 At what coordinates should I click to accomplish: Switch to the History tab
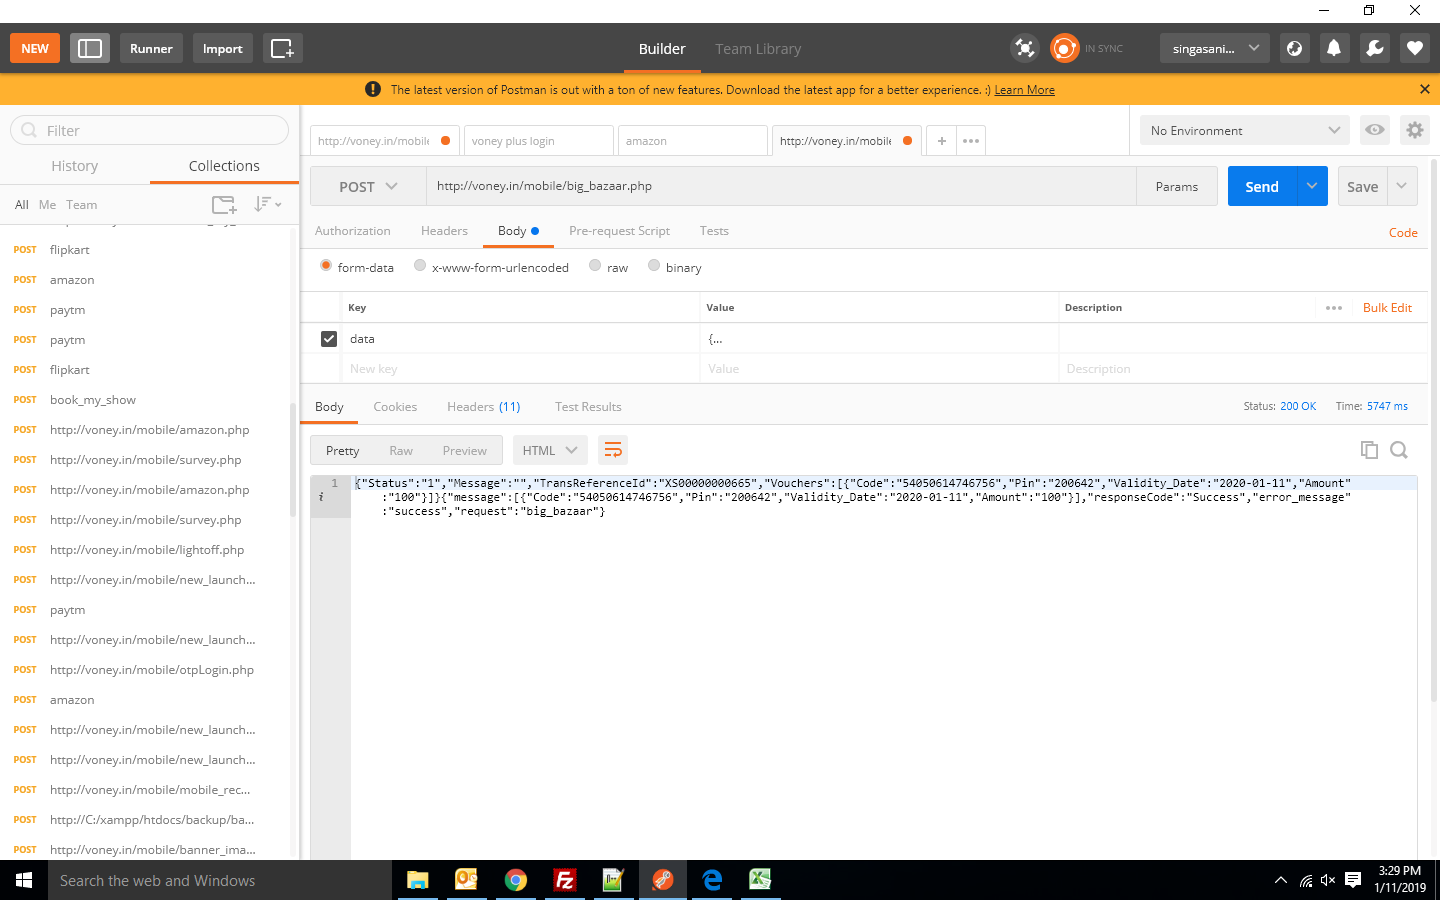pos(75,166)
